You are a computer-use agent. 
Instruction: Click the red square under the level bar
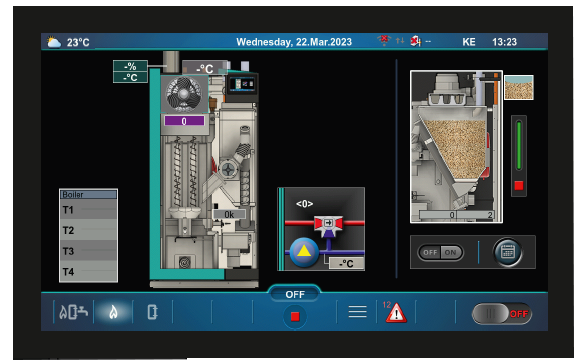coord(519,185)
